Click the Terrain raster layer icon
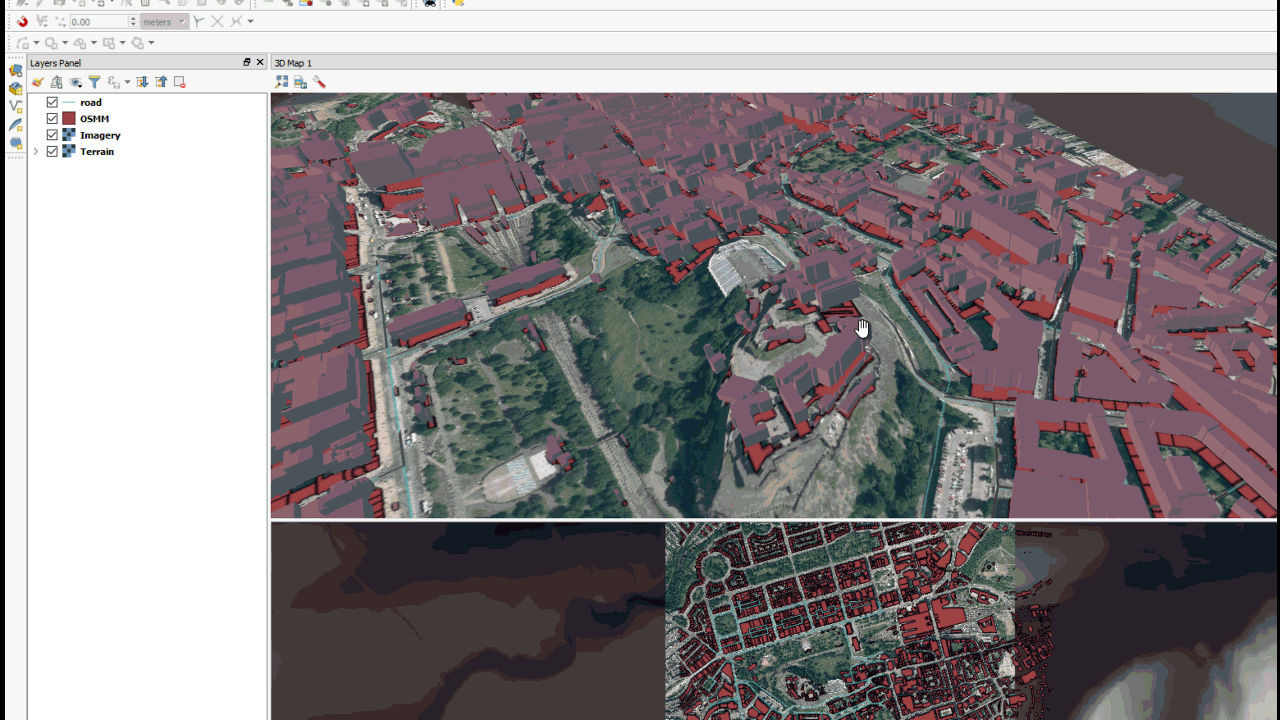The width and height of the screenshot is (1280, 720). [x=69, y=152]
